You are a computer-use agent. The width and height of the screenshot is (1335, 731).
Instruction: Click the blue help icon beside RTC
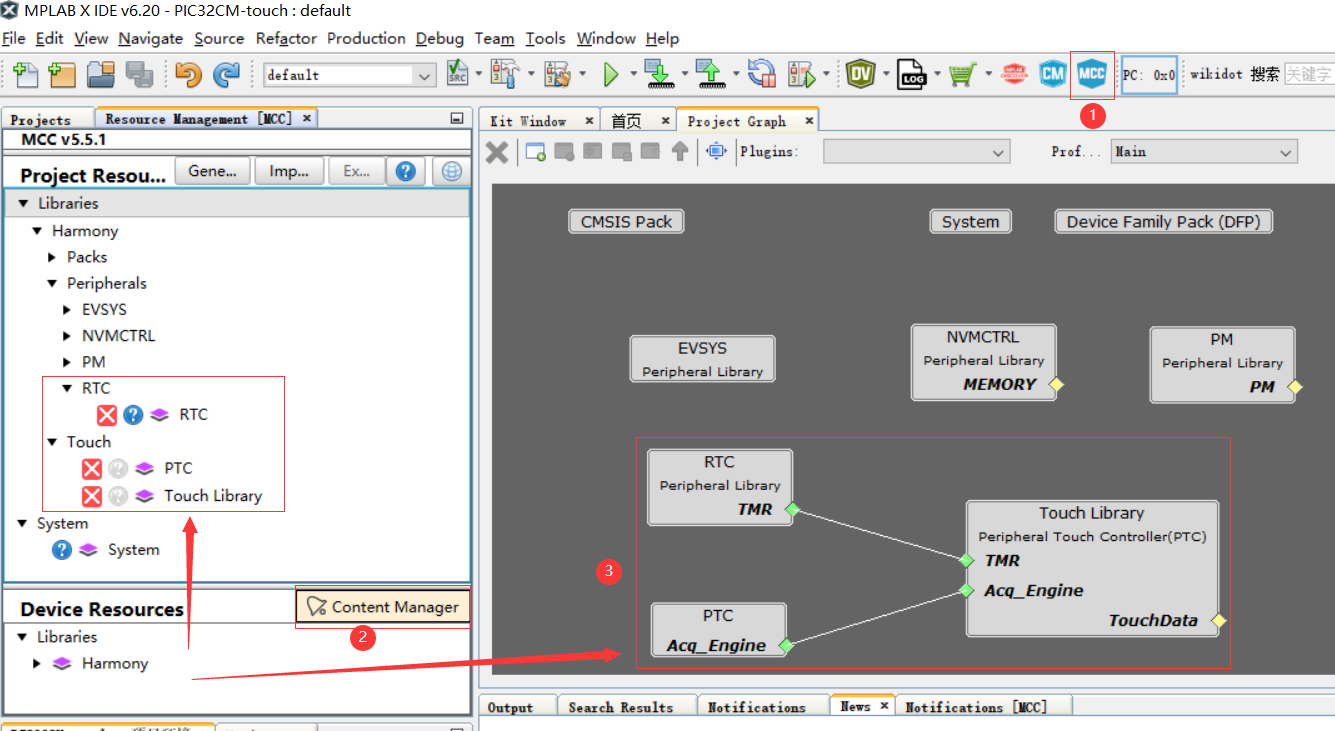(x=133, y=415)
